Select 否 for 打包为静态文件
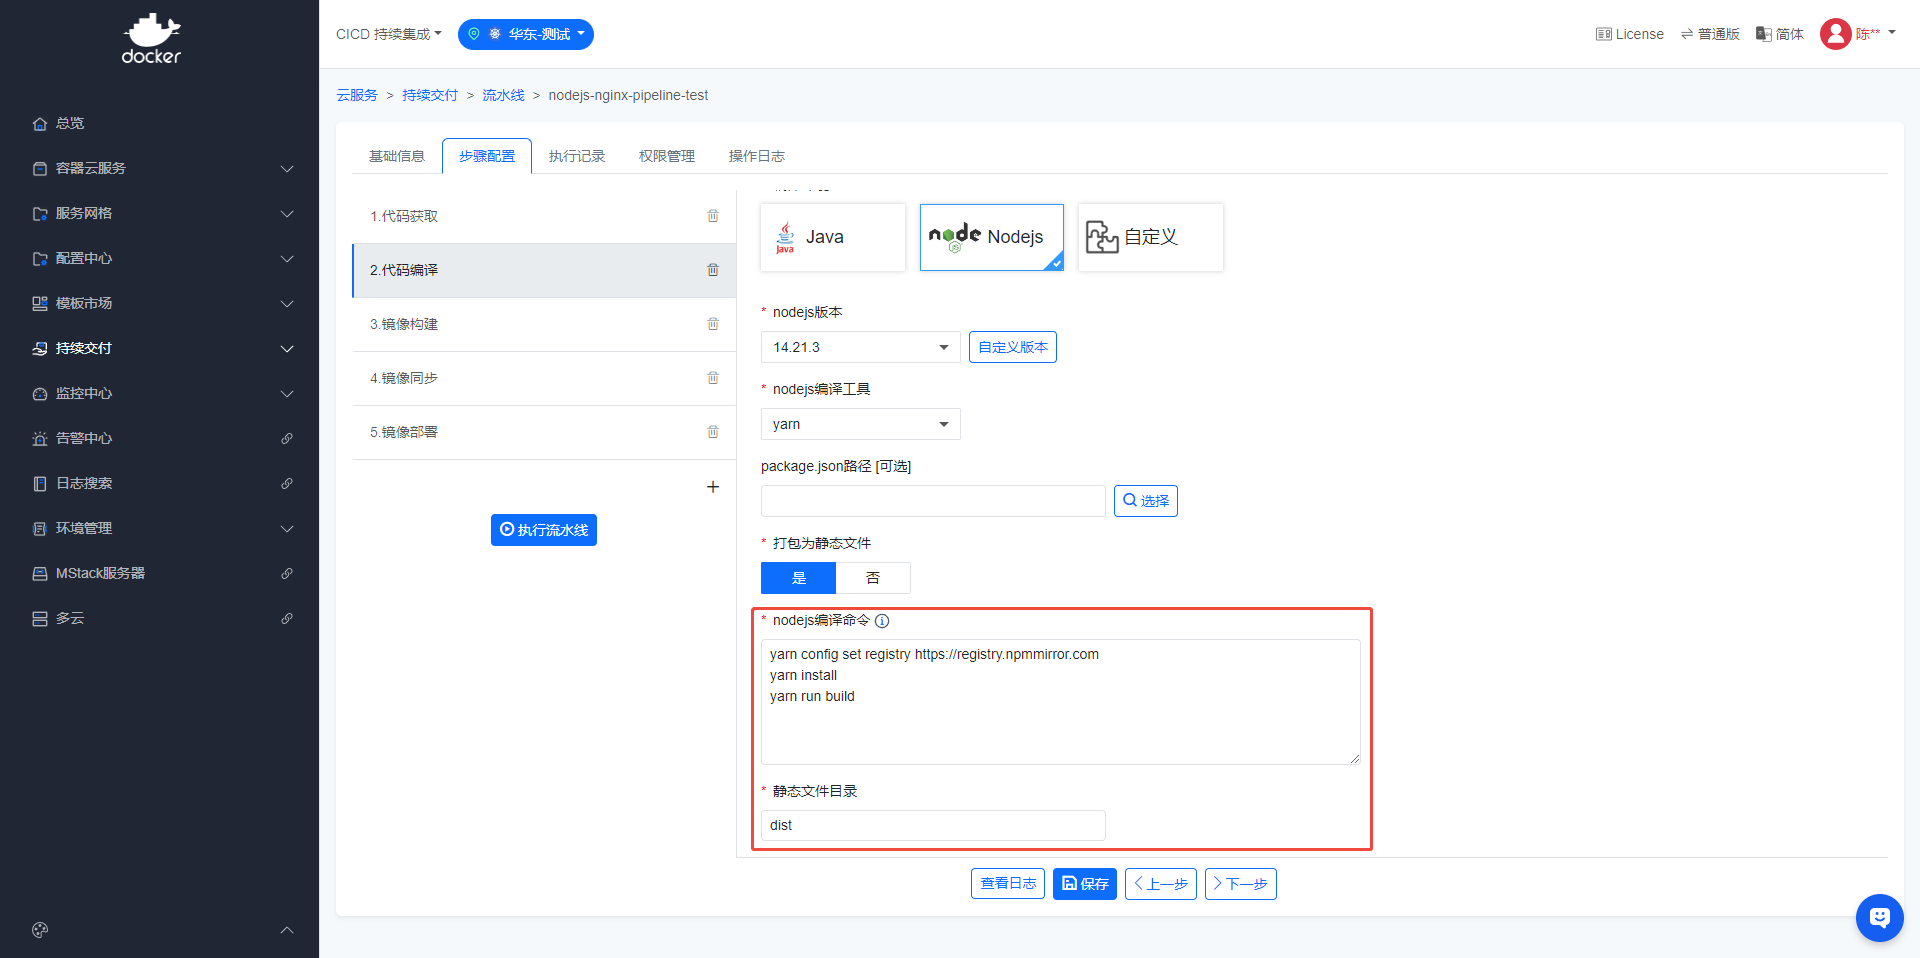 click(873, 578)
